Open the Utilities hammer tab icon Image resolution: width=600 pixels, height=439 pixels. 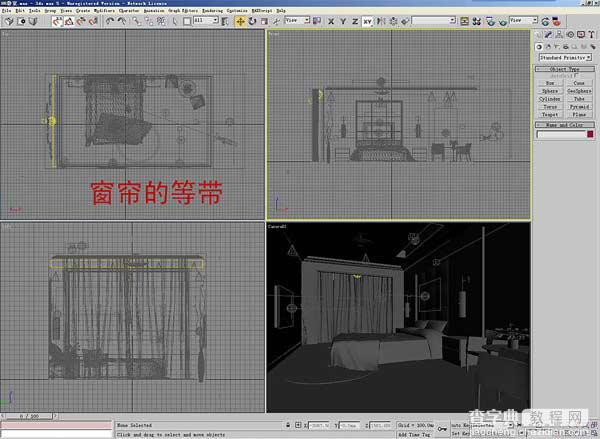pos(591,35)
